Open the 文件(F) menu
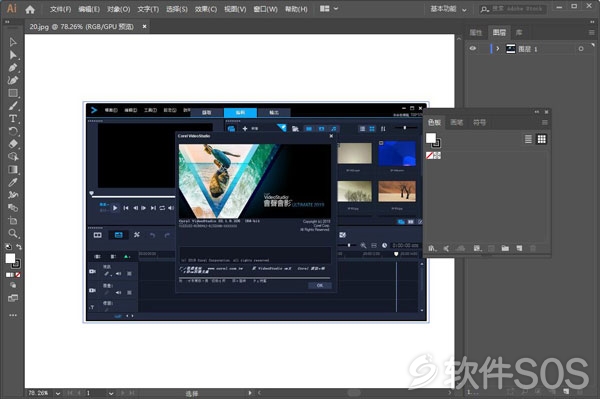600x399 pixels. [x=60, y=9]
